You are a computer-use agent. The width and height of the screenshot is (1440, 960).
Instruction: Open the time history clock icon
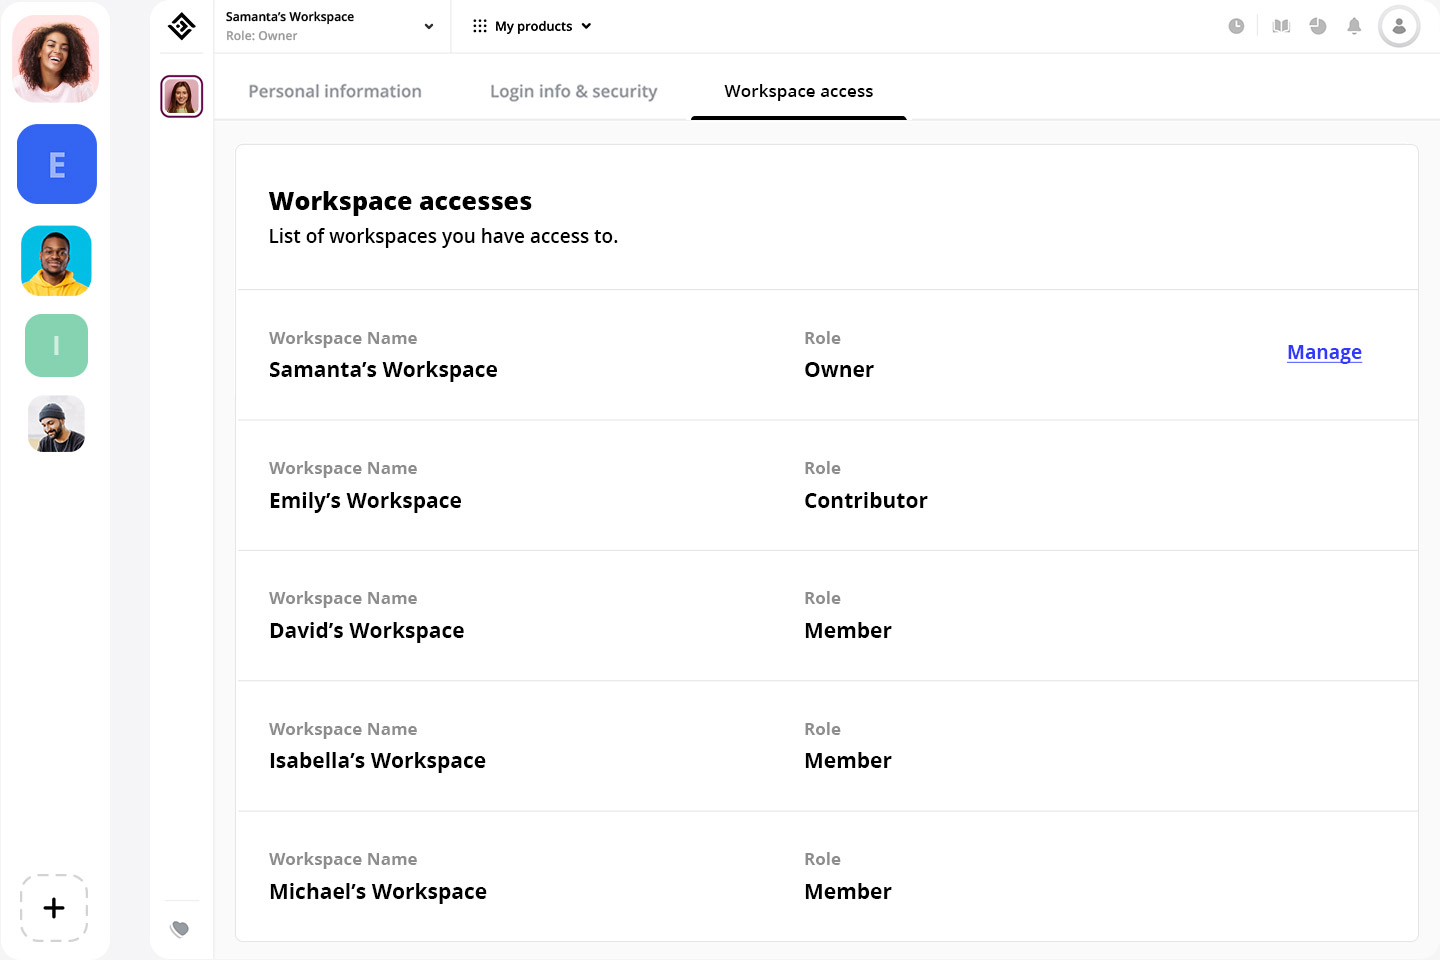point(1236,26)
